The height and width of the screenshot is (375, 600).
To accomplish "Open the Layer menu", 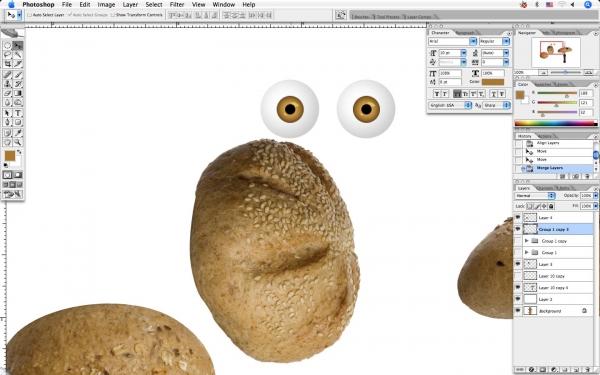I will 130,5.
